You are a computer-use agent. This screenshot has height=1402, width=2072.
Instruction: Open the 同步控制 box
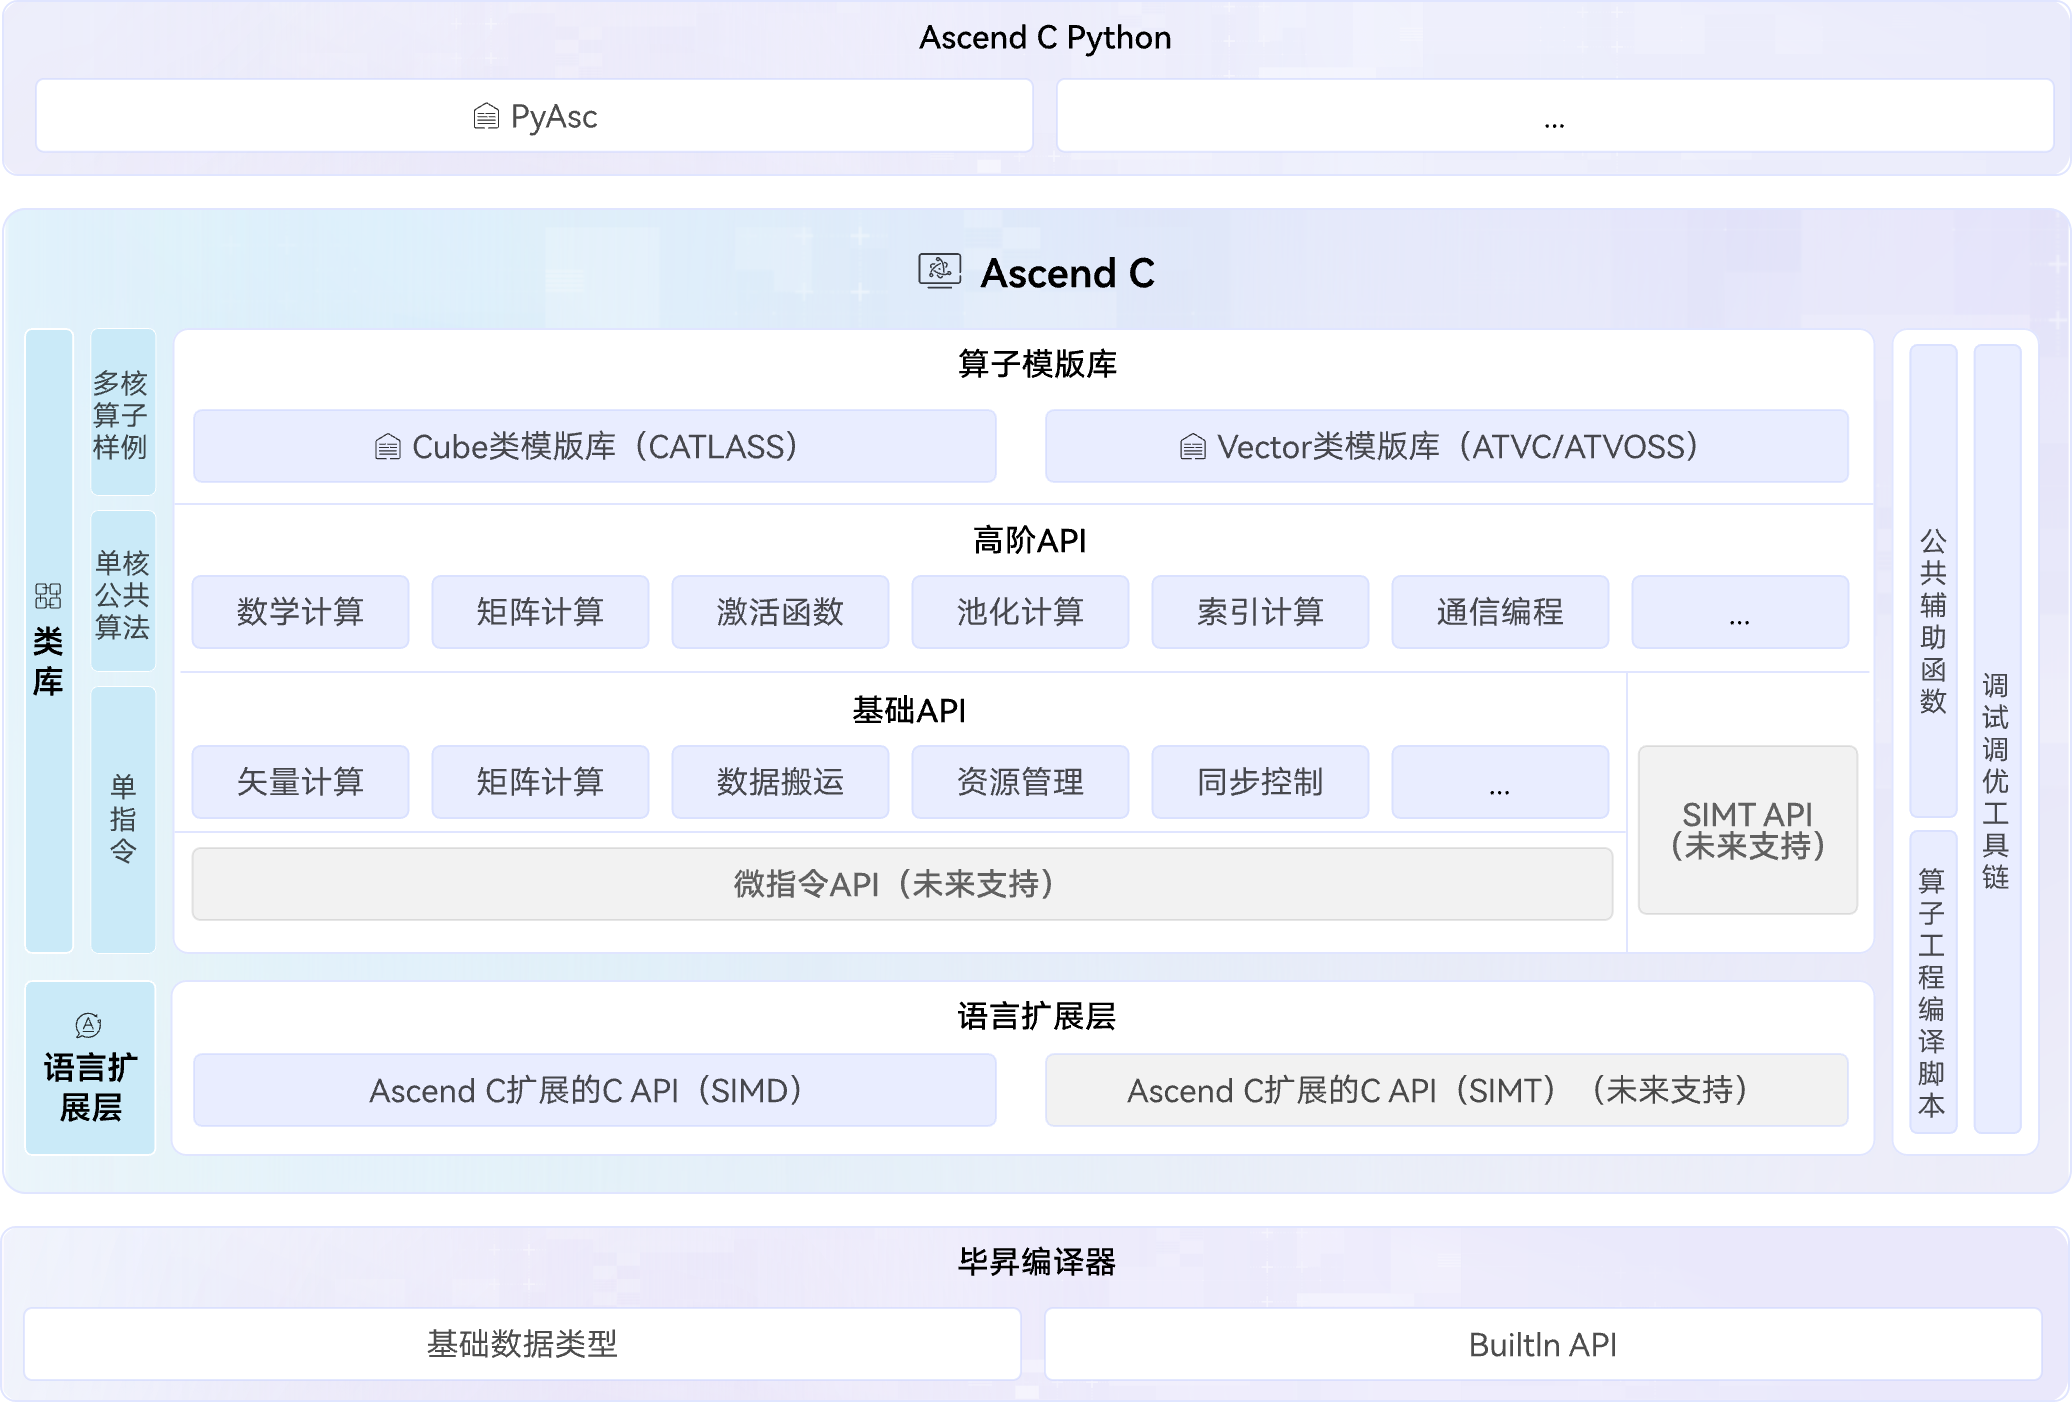(1260, 782)
